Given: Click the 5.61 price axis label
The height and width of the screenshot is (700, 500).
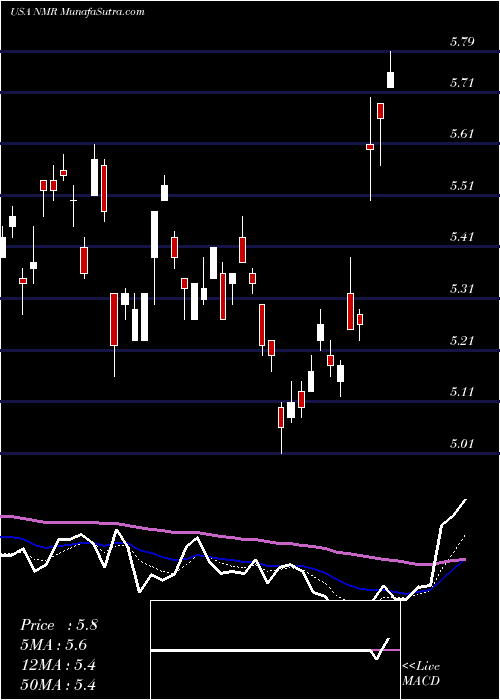Looking at the screenshot, I should (x=462, y=133).
